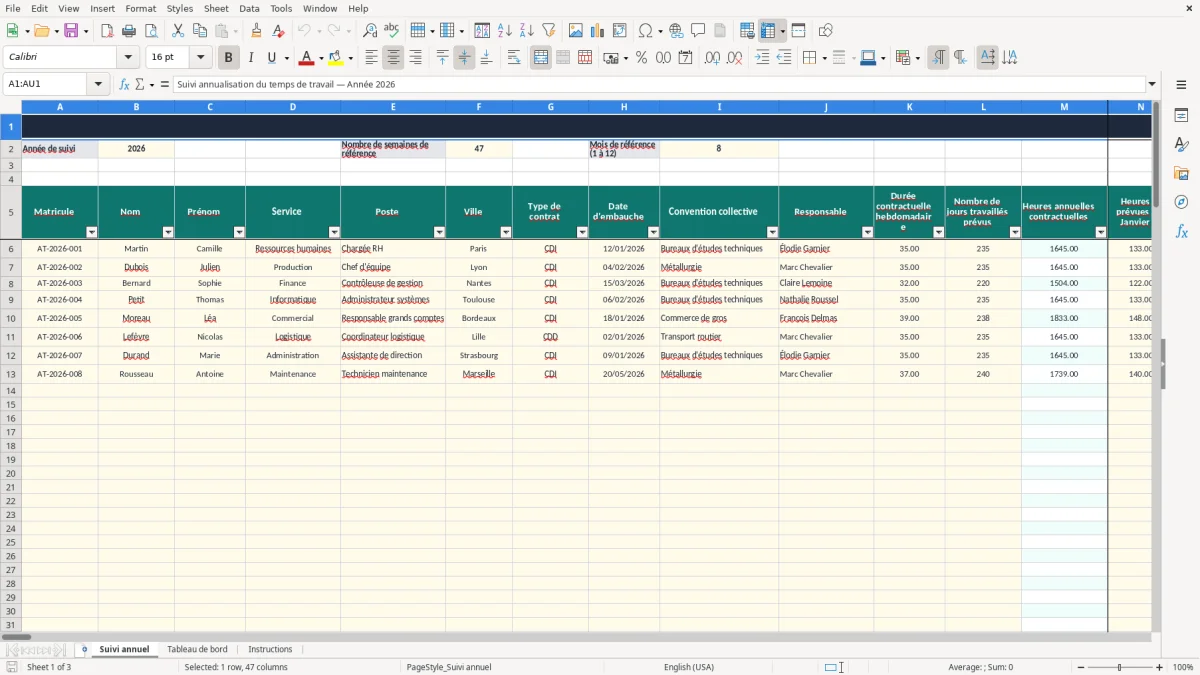Open the Function Wizard fx icon
This screenshot has height=675, width=1200.
click(125, 85)
